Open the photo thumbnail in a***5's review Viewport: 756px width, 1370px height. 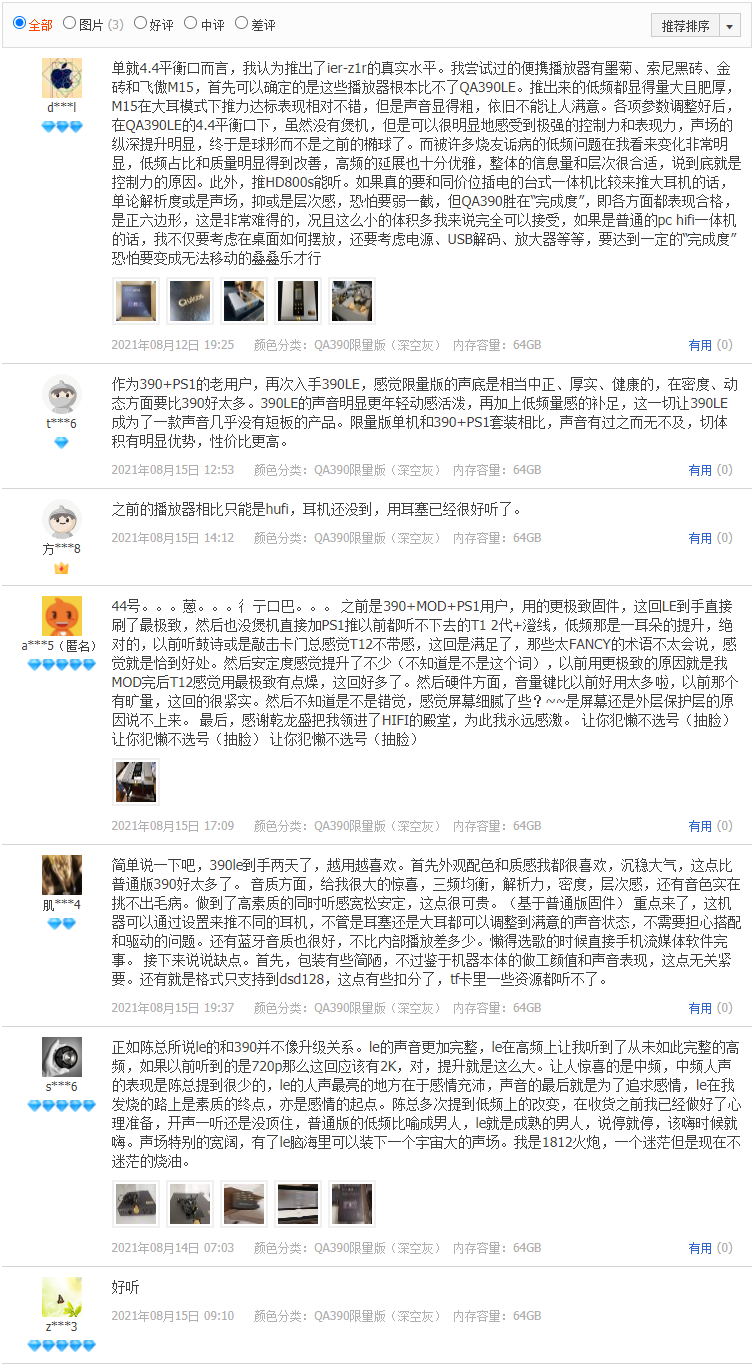[135, 782]
